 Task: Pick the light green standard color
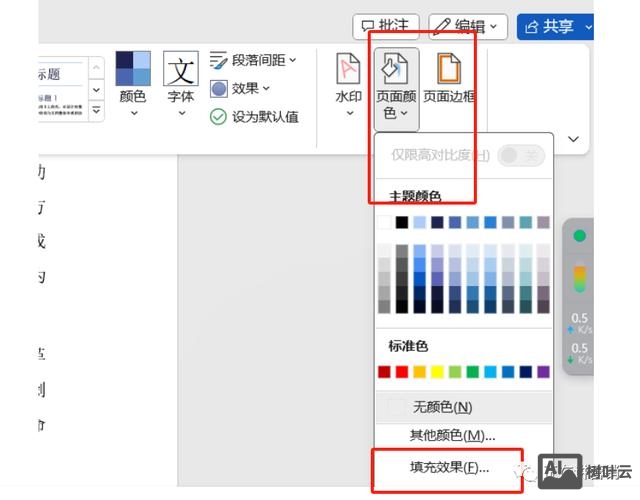[x=455, y=372]
